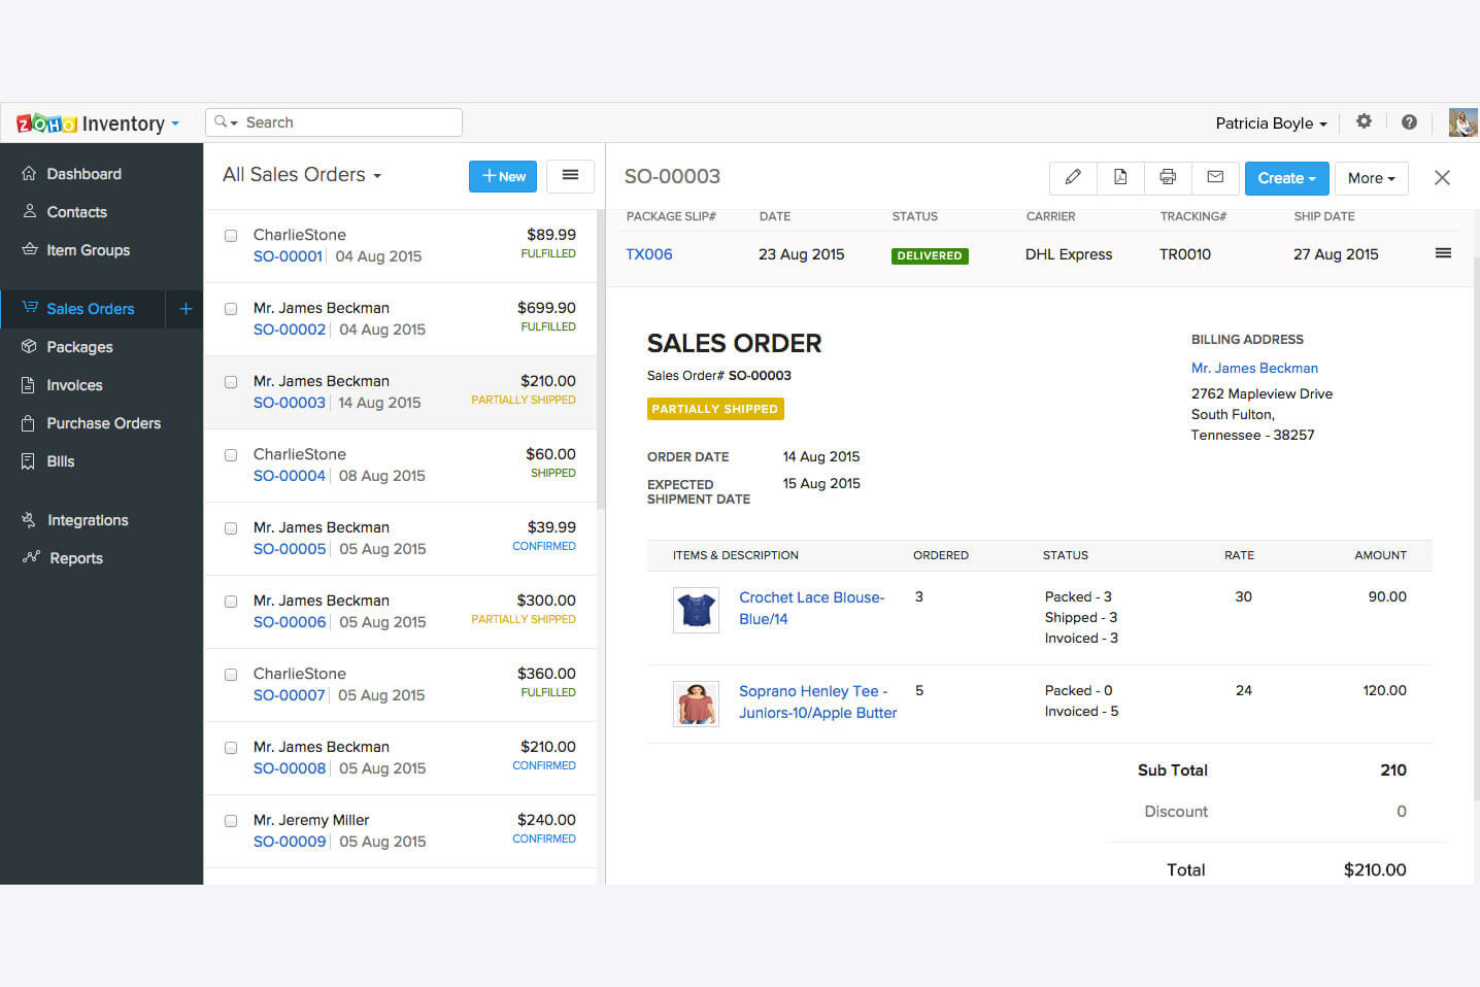Screen dimensions: 1480x987
Task: Check the SO-00009 Jeremy Miller checkbox
Action: pos(231,821)
